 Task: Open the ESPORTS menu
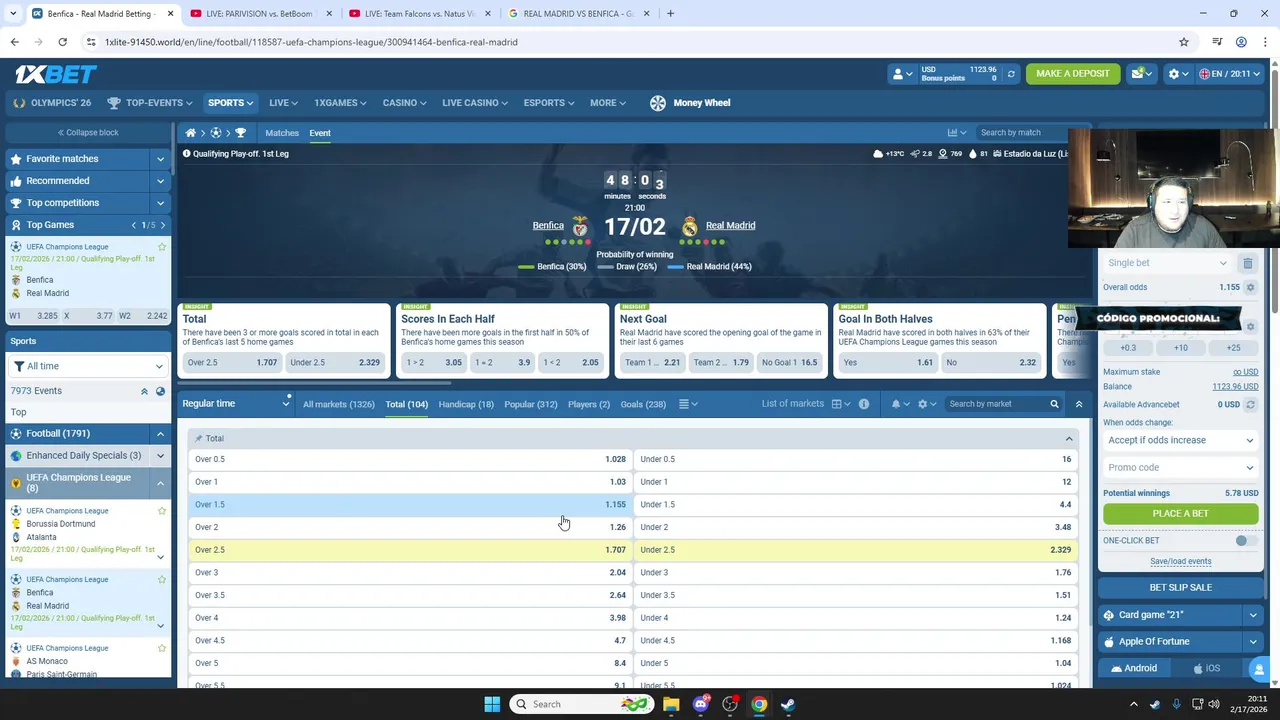(x=549, y=103)
